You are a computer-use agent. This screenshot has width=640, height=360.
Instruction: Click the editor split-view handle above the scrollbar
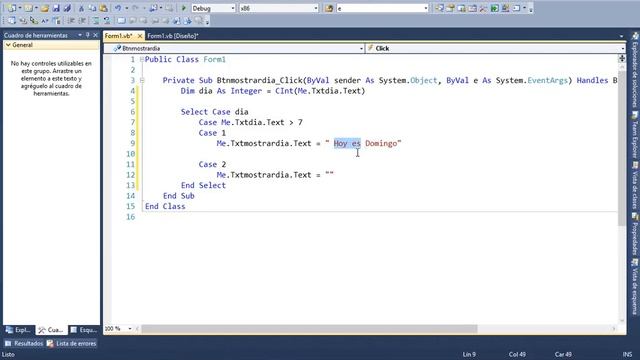(x=622, y=59)
